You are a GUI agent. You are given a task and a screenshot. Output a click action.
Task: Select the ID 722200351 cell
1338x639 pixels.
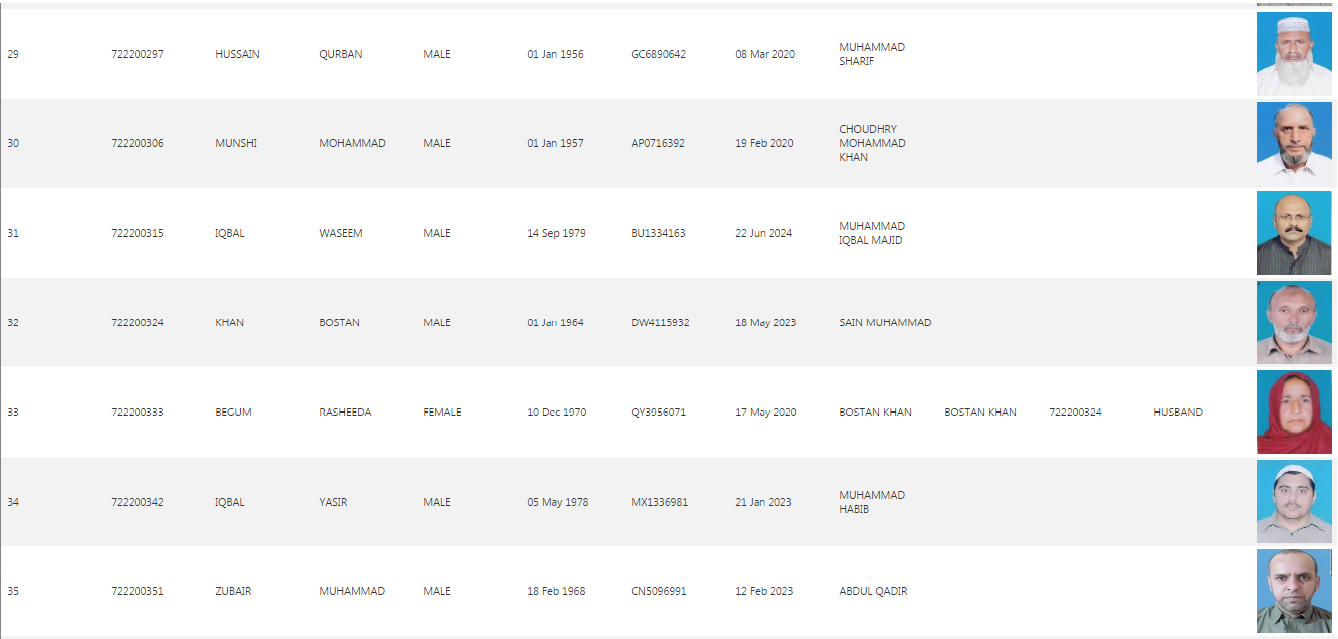click(x=137, y=591)
